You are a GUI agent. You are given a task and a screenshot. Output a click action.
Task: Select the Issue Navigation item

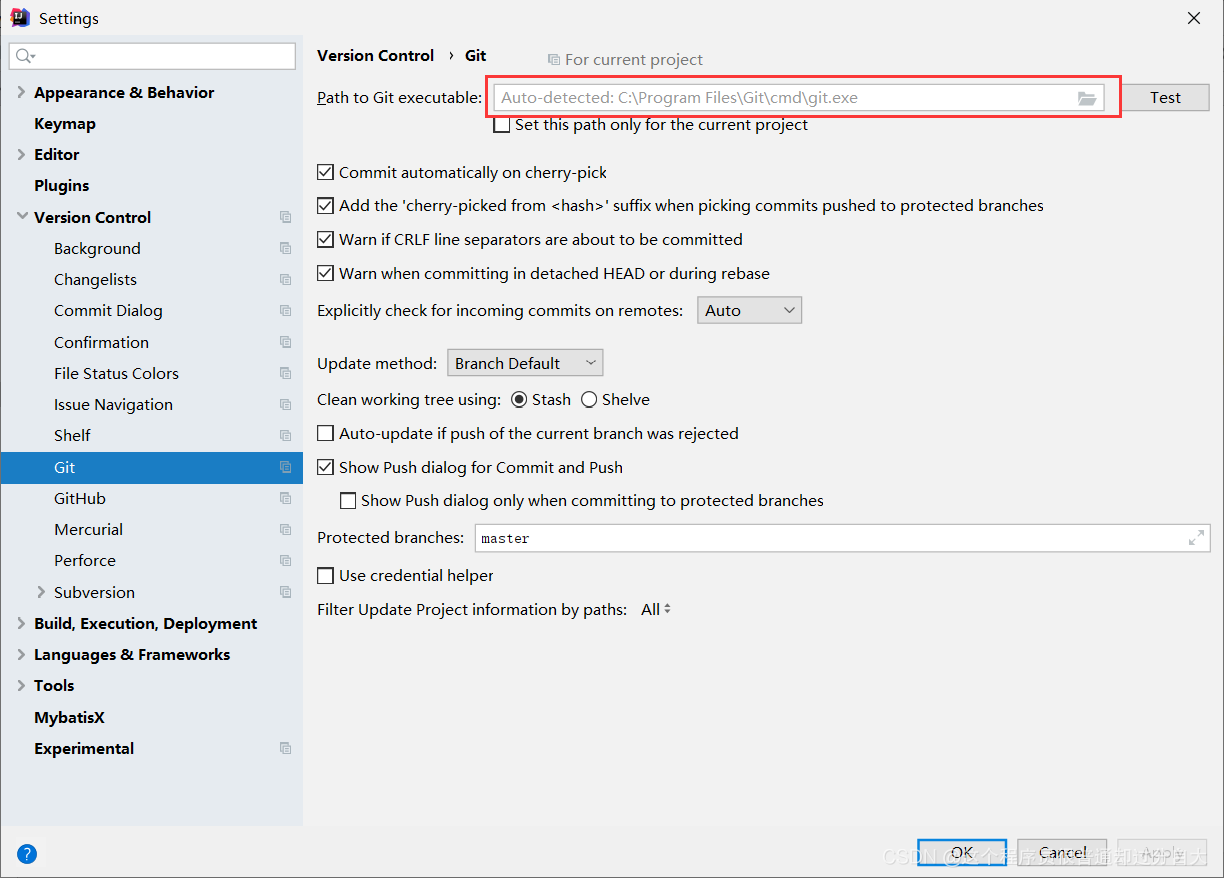[x=113, y=404]
